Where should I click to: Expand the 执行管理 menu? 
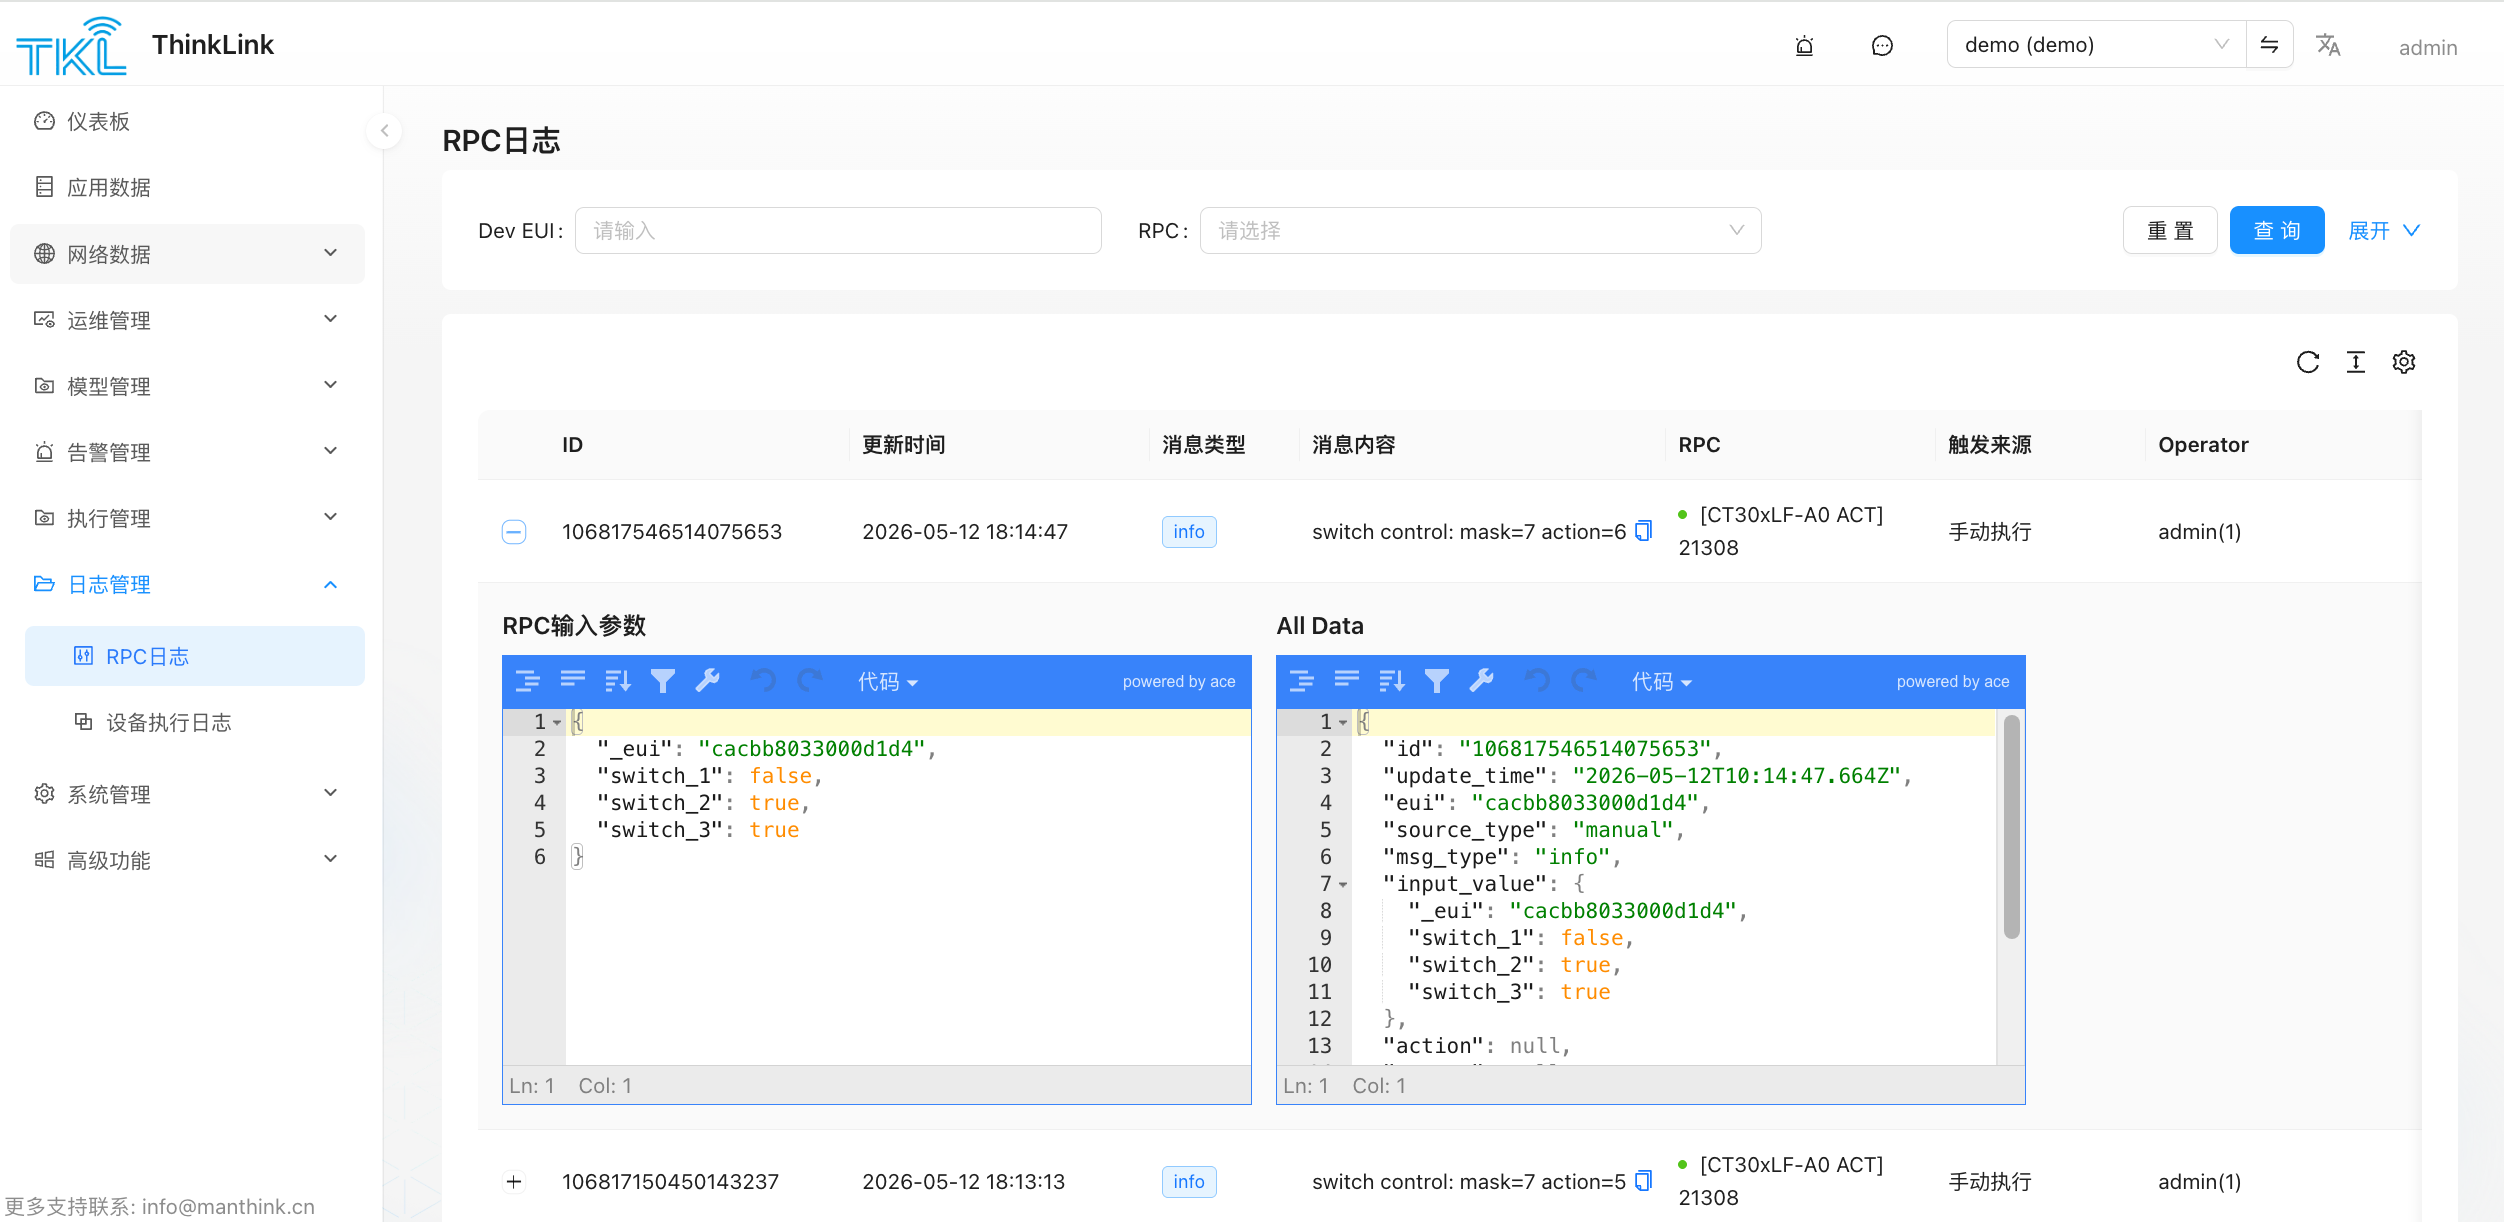tap(187, 518)
